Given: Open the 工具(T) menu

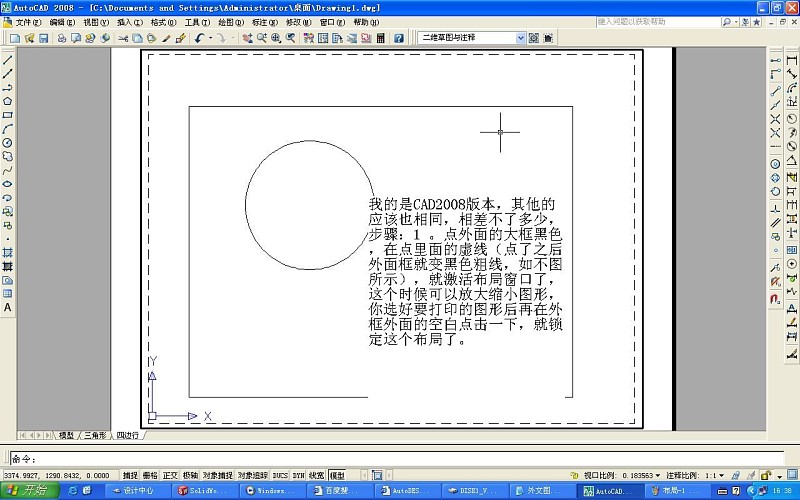Looking at the screenshot, I should click(x=197, y=22).
